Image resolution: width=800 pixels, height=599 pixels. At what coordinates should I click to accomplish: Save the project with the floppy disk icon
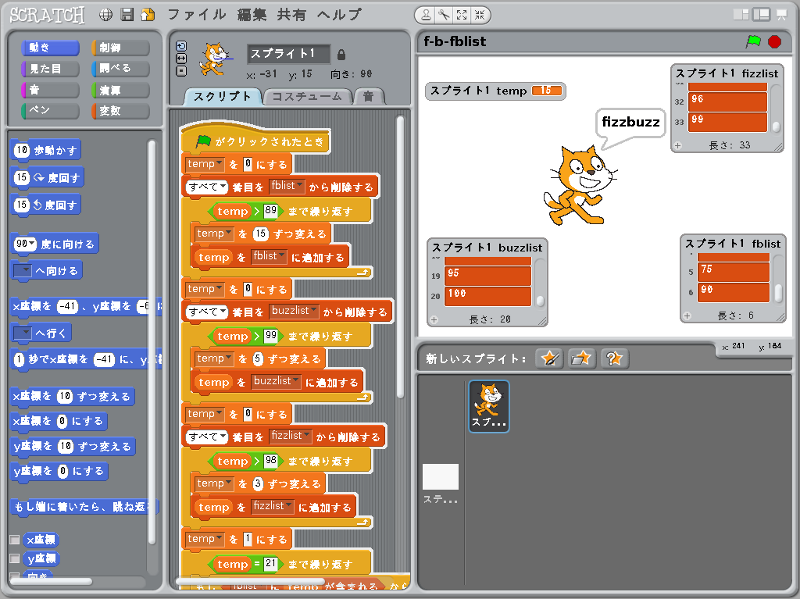(x=127, y=15)
